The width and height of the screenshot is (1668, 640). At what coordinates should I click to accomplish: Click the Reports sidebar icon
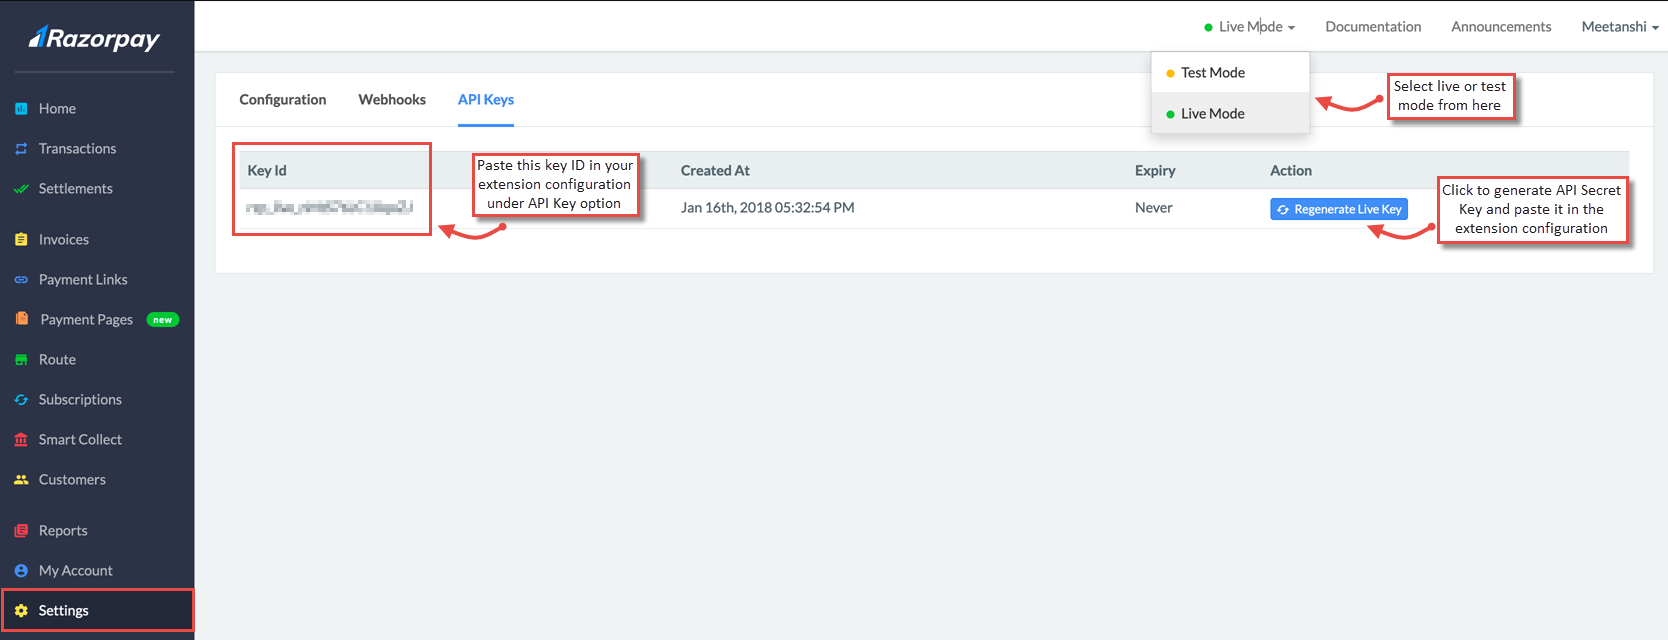click(21, 530)
